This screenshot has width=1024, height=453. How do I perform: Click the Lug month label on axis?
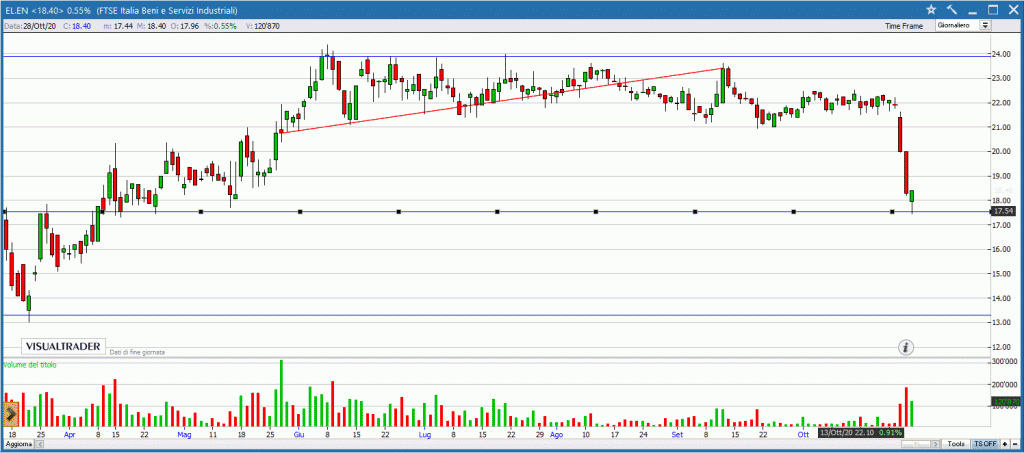tap(425, 433)
